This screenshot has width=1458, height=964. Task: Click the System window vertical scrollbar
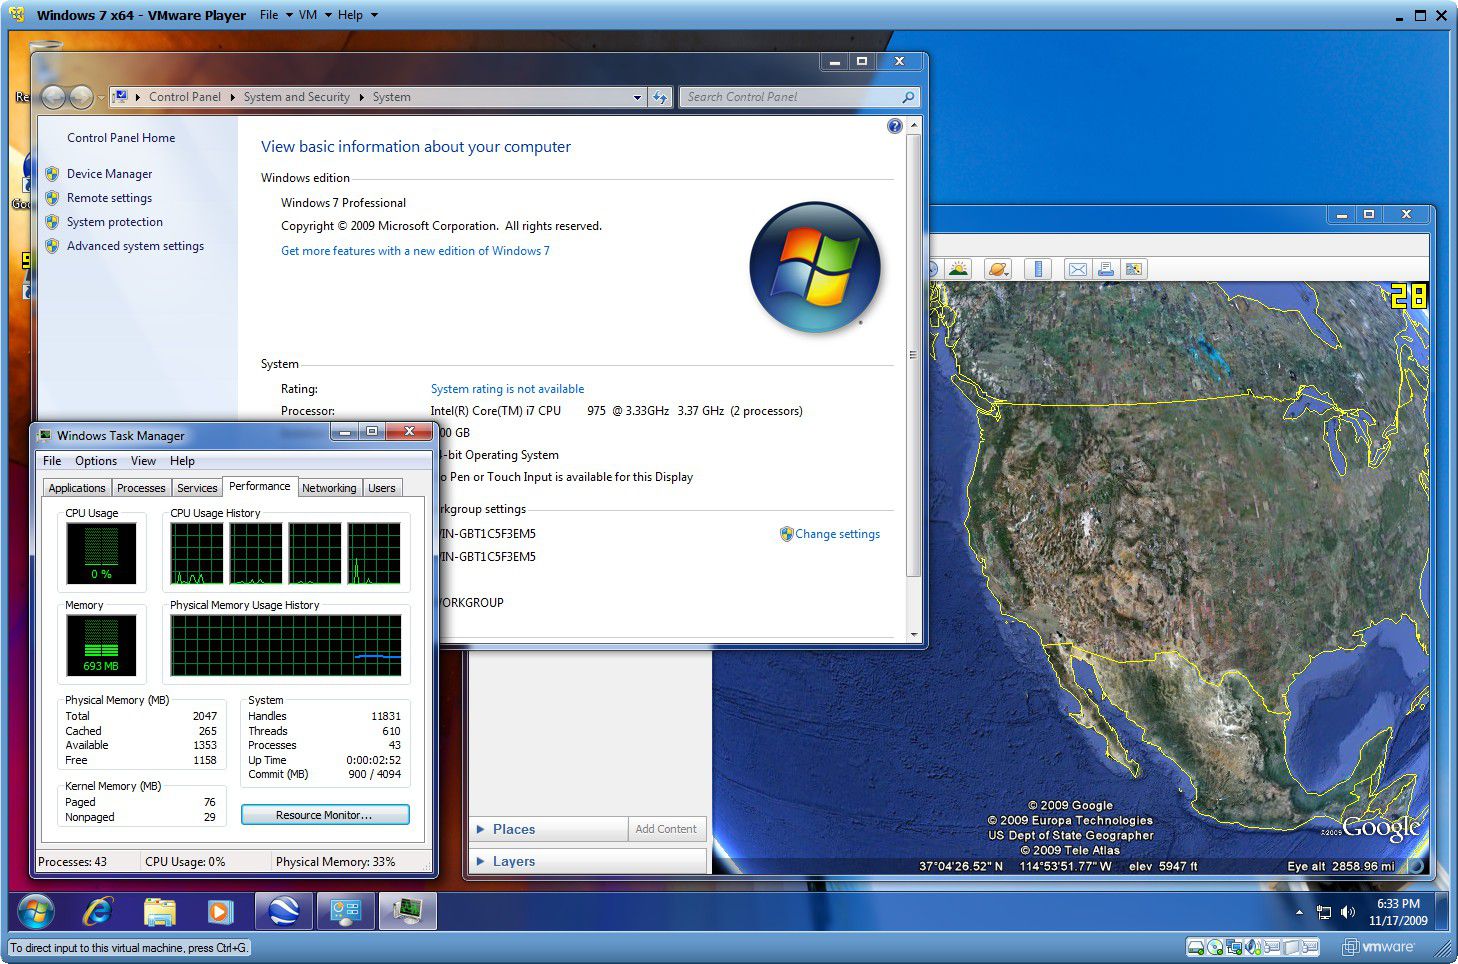pyautogui.click(x=912, y=355)
